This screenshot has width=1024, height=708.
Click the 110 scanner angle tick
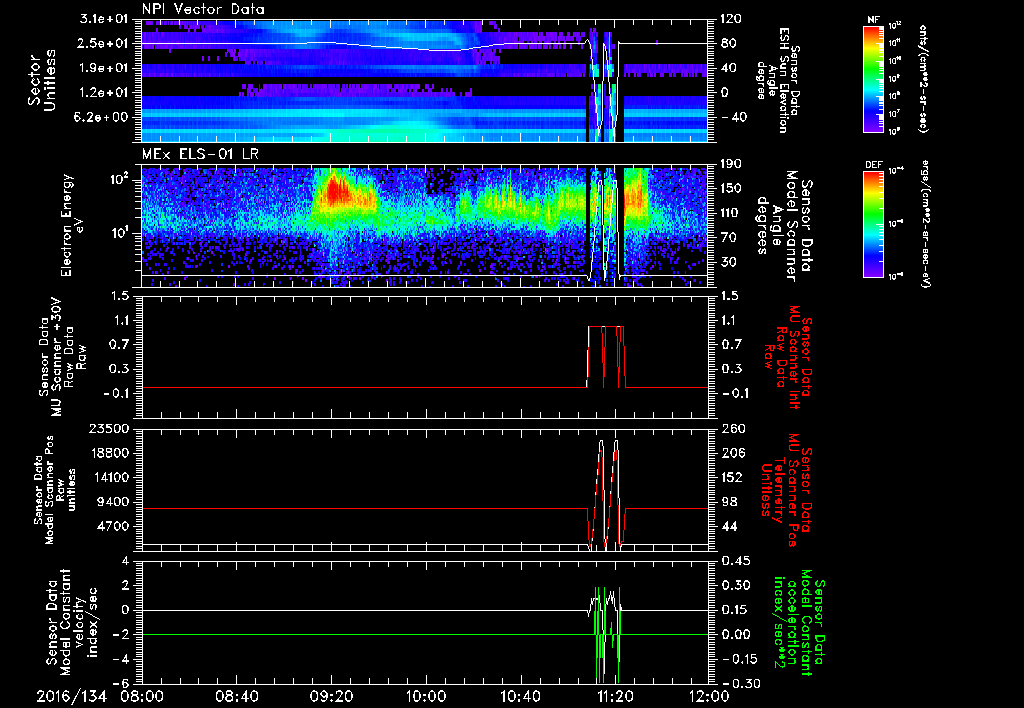731,214
